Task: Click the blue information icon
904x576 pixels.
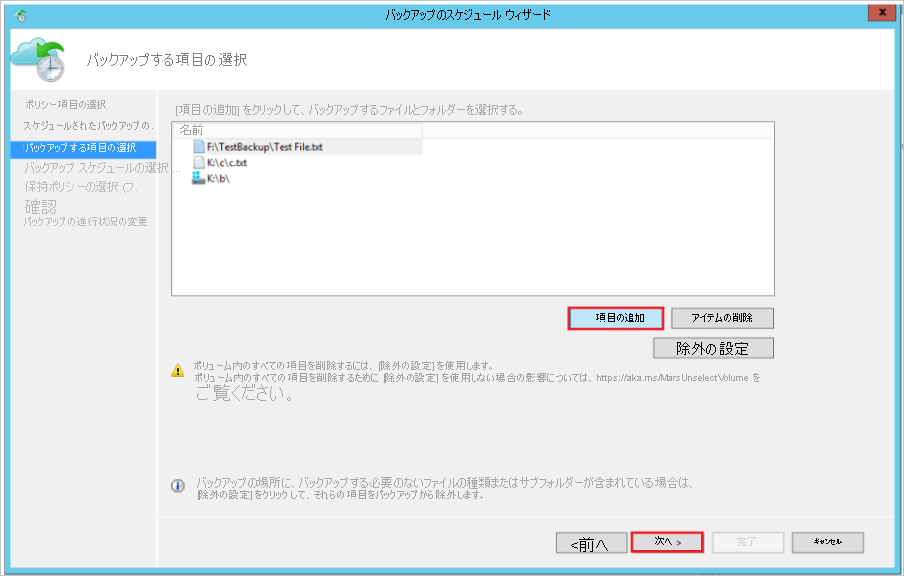Action: click(178, 486)
